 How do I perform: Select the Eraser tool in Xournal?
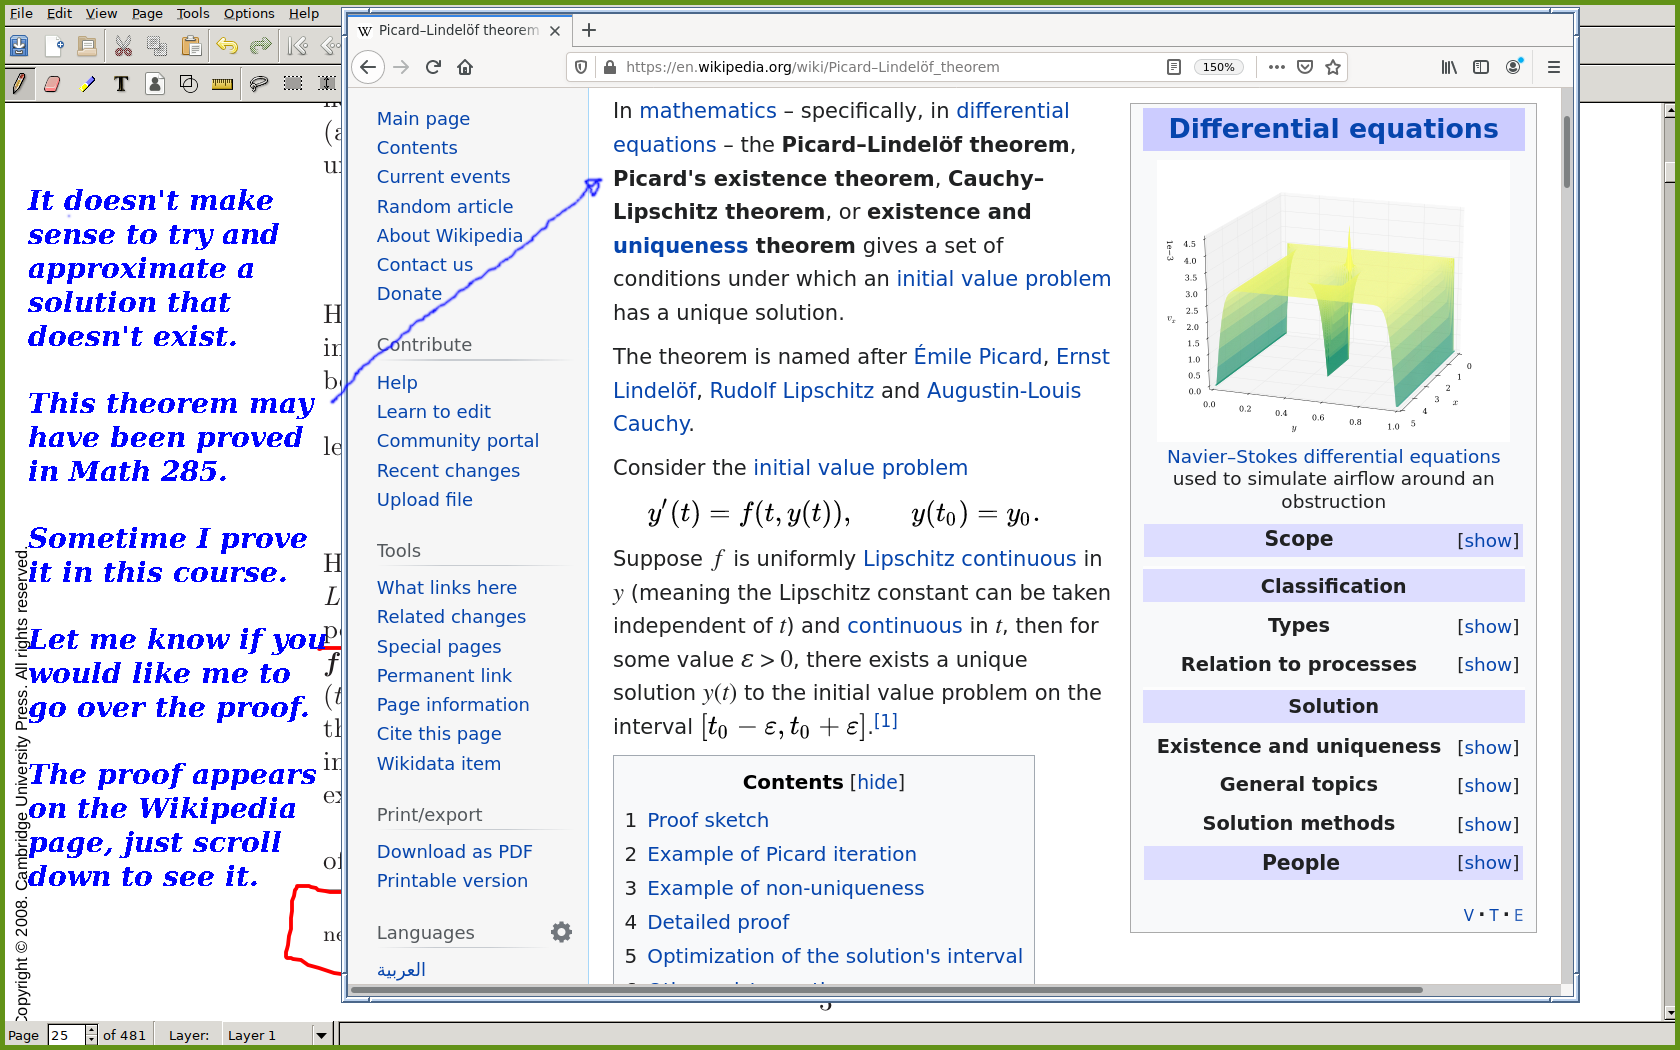[52, 84]
